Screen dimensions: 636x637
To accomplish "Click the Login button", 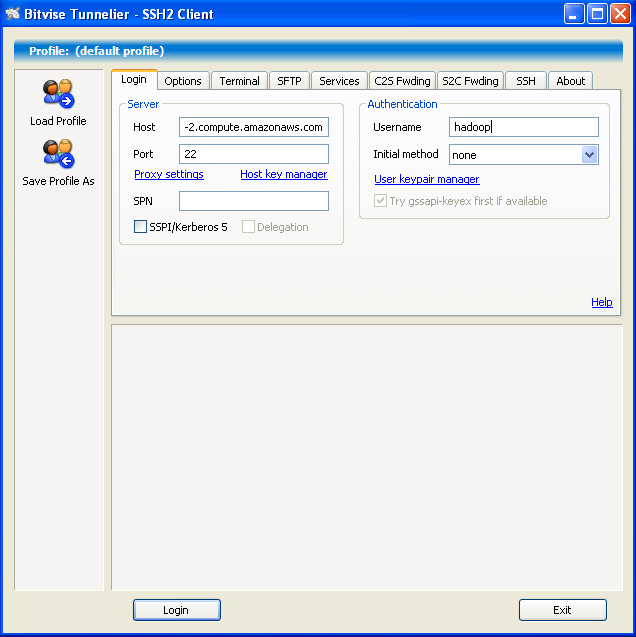I will pos(177,610).
